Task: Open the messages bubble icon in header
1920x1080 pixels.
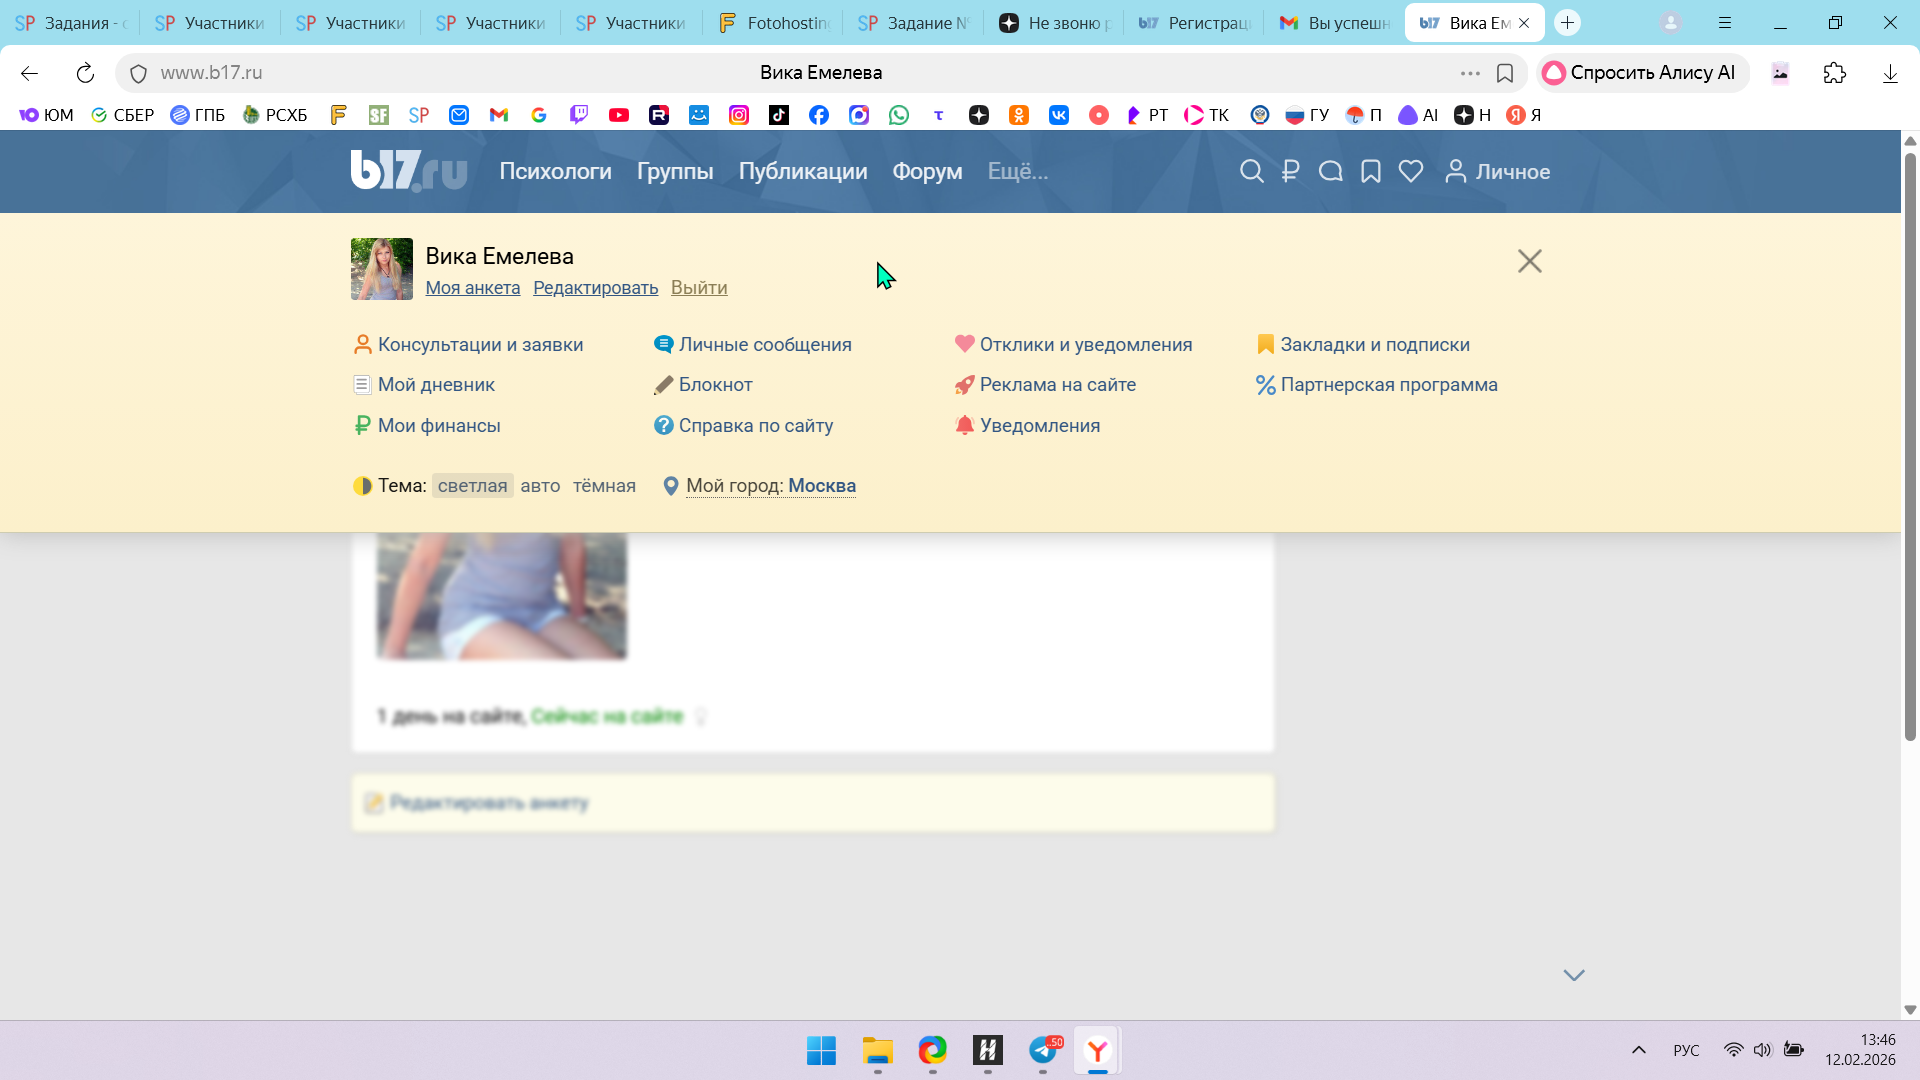Action: pos(1330,172)
